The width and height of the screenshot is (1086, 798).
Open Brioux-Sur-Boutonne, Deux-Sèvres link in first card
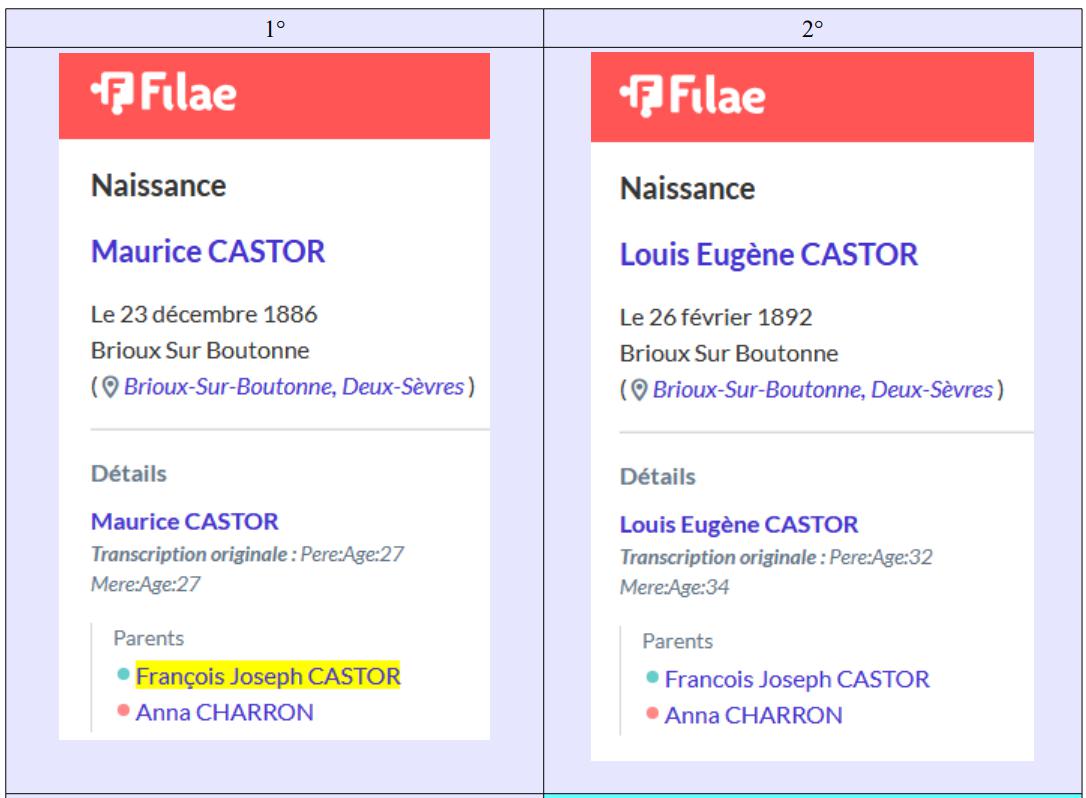click(294, 387)
